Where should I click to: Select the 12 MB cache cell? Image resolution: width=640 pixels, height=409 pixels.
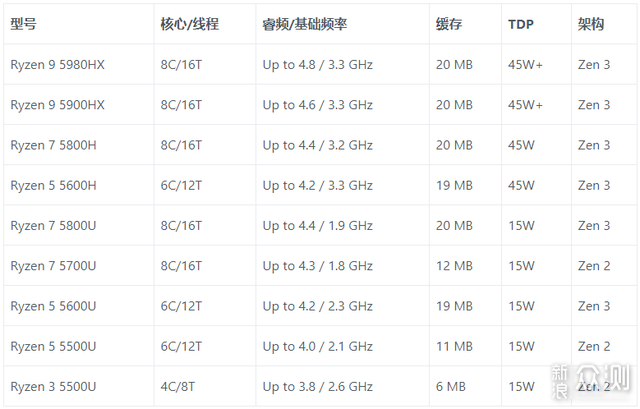[454, 266]
